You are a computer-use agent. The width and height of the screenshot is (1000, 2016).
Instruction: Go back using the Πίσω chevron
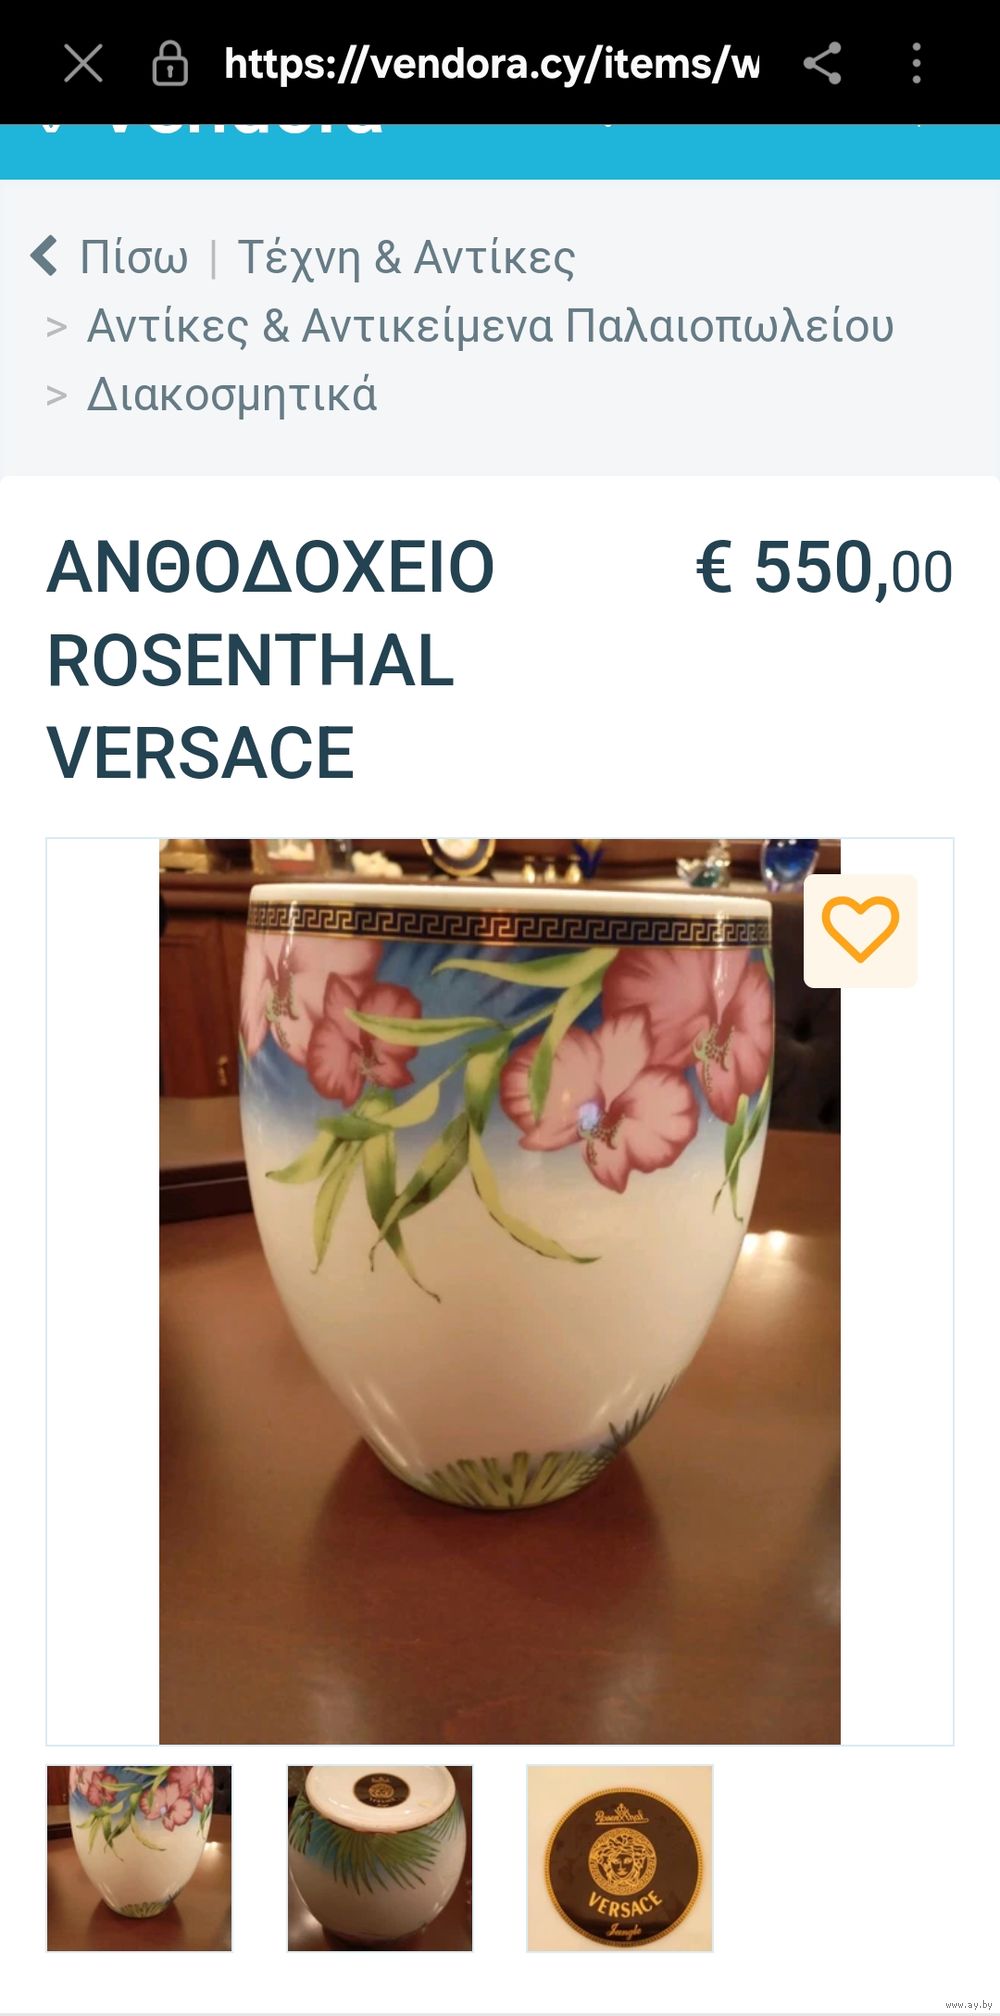pos(44,257)
